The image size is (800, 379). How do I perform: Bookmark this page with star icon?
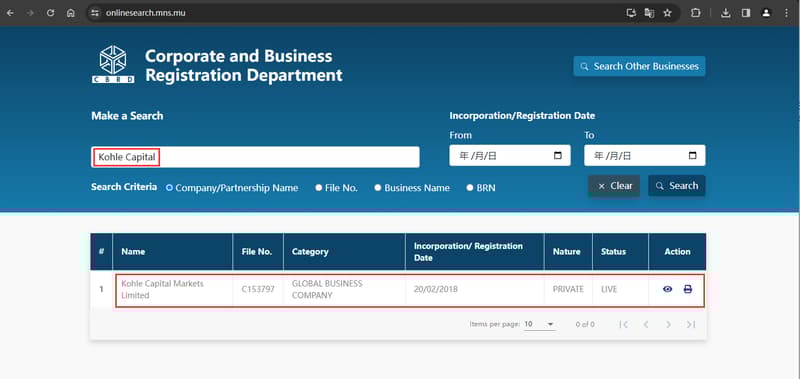667,13
